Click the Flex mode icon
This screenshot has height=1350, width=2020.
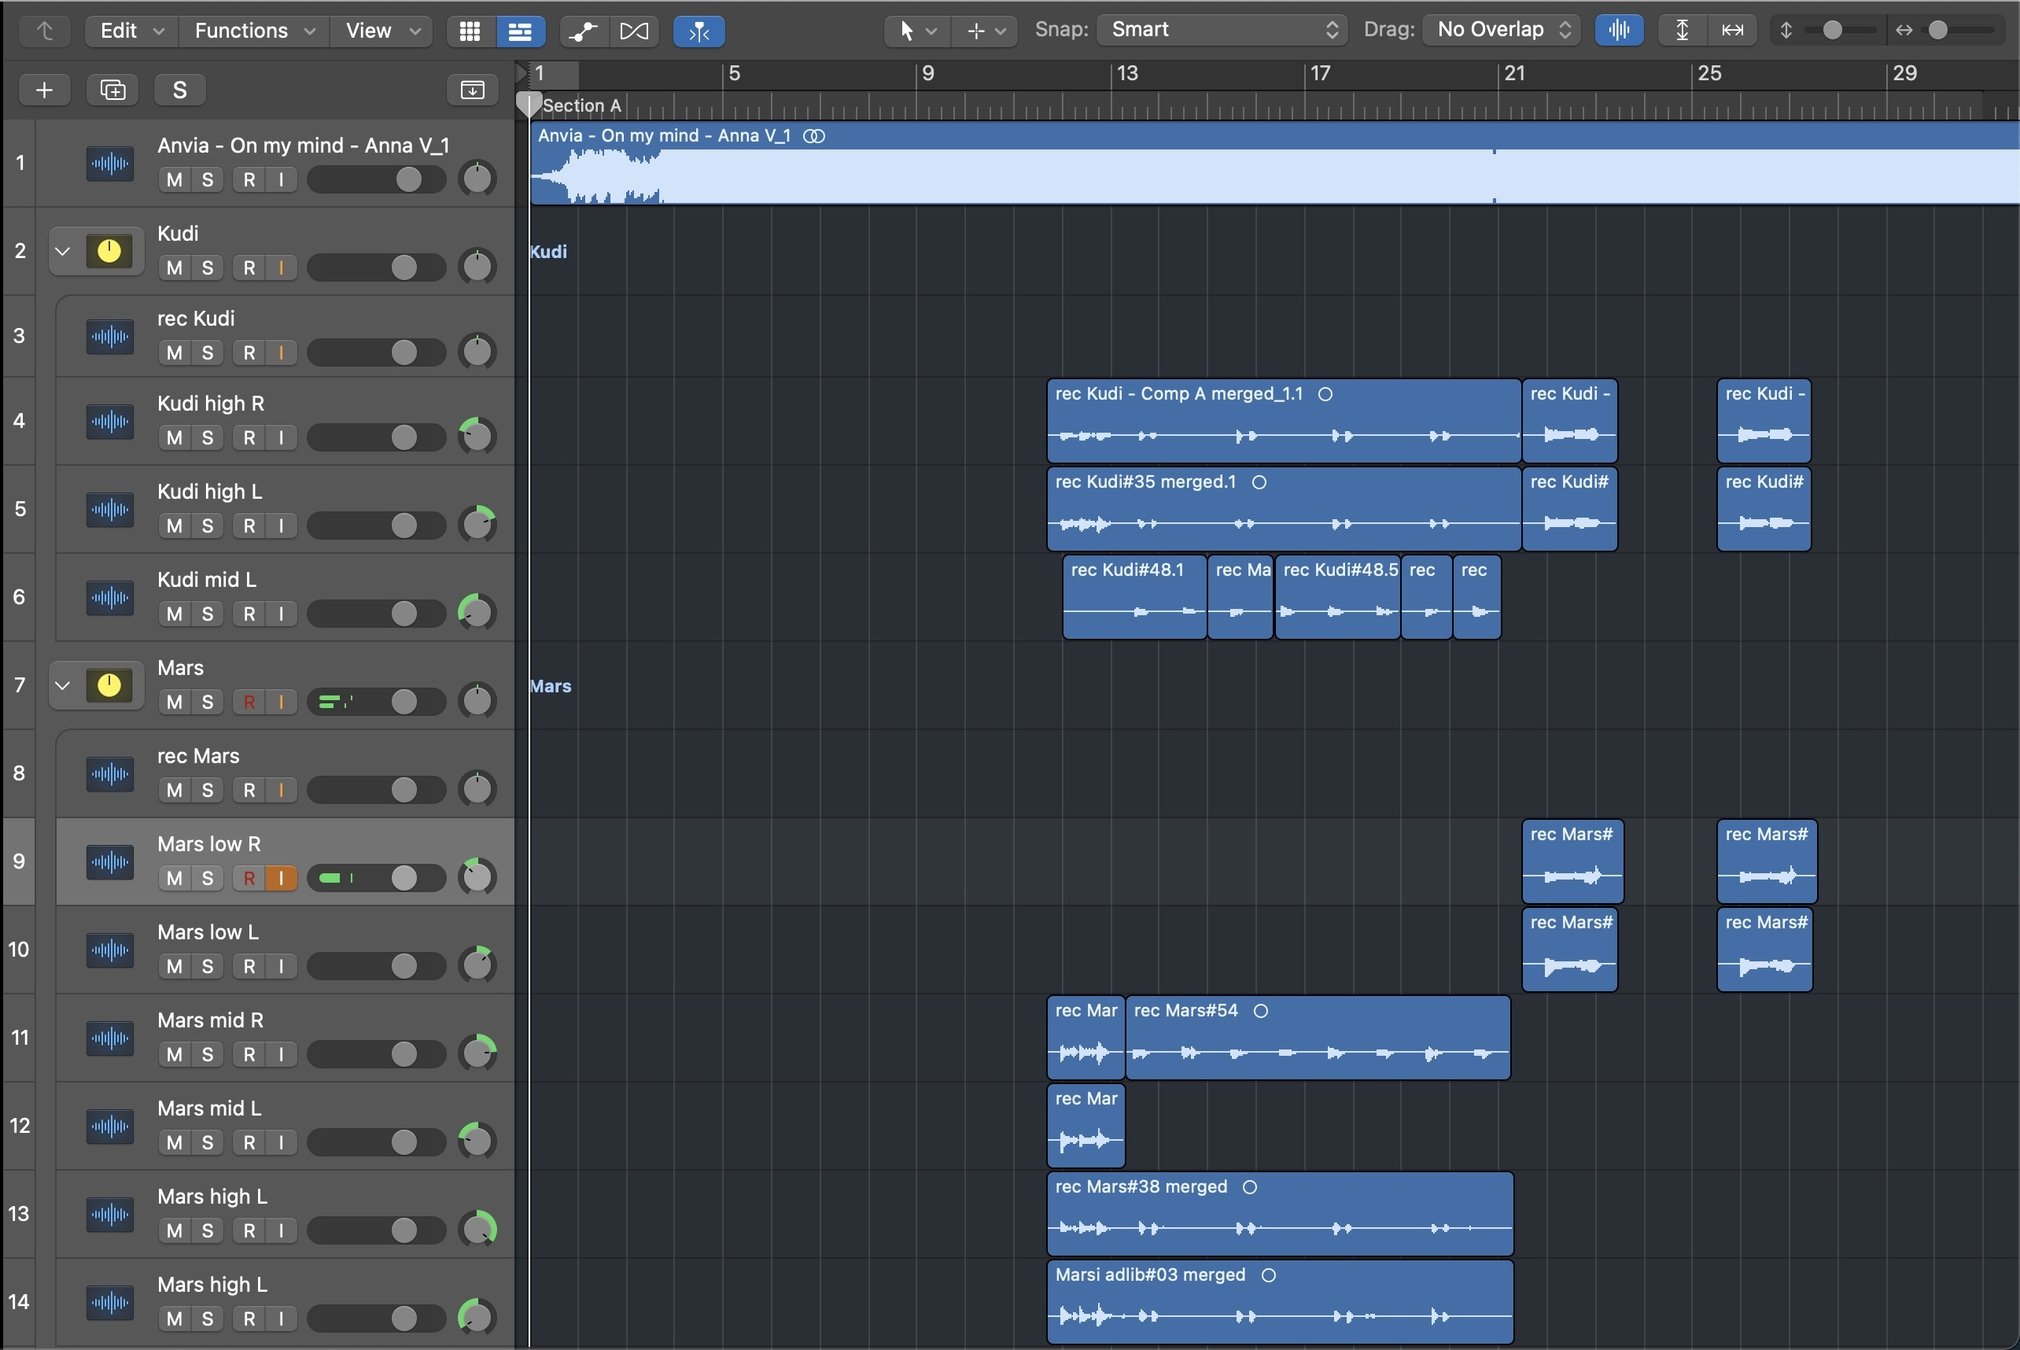click(634, 31)
